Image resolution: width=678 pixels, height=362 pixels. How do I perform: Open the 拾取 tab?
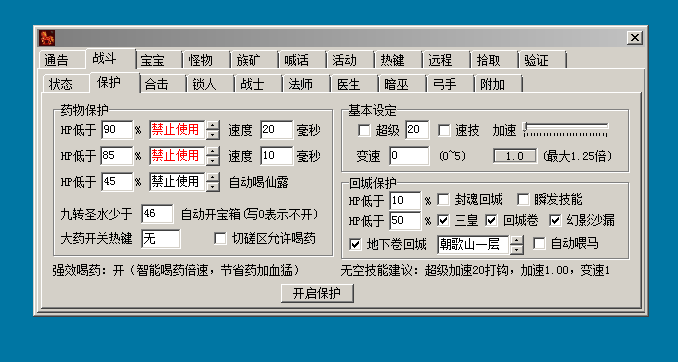click(494, 60)
